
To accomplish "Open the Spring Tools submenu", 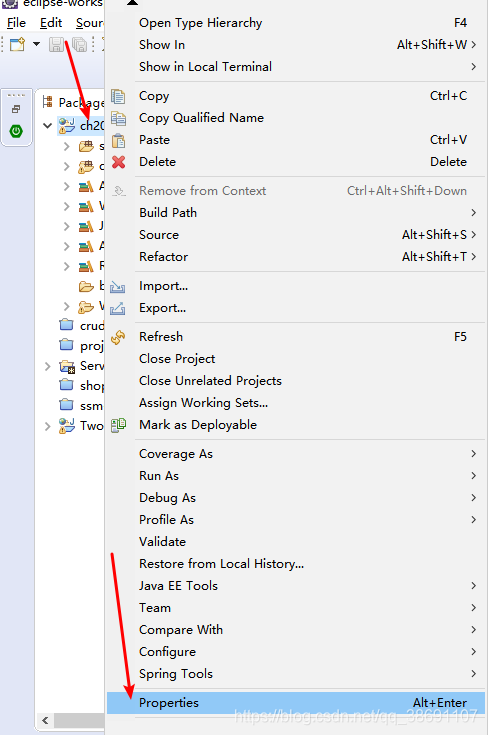I will [x=296, y=674].
